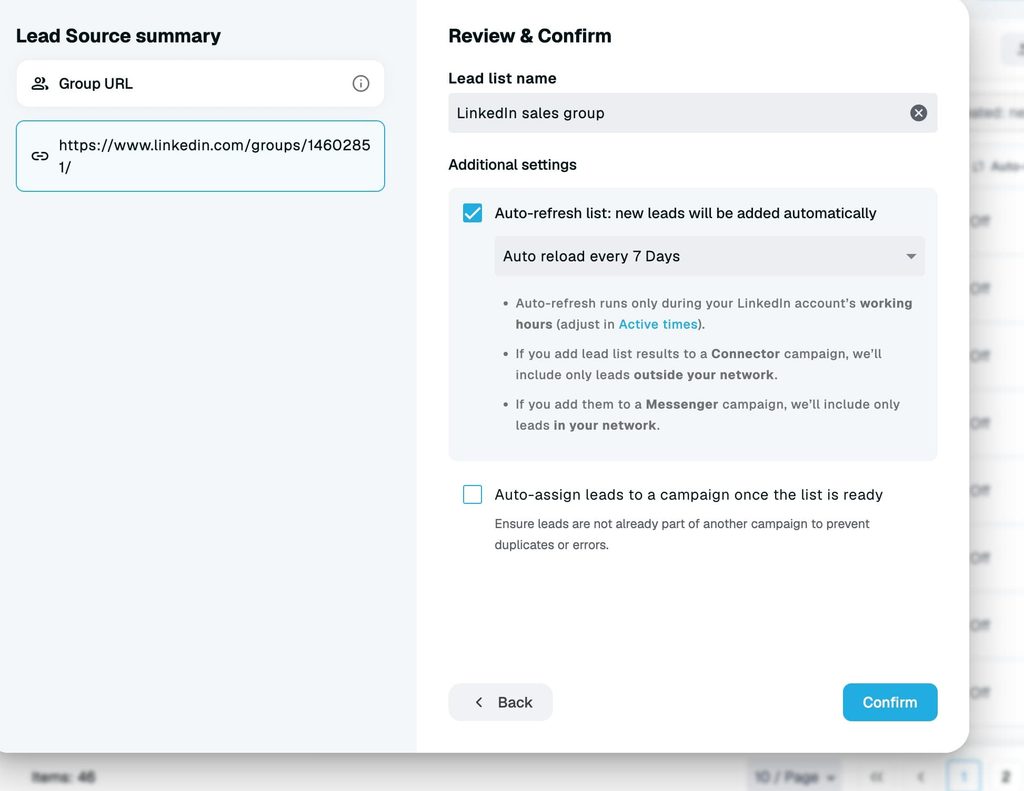Open the page size dropdown in background
Image resolution: width=1024 pixels, height=791 pixels.
794,777
